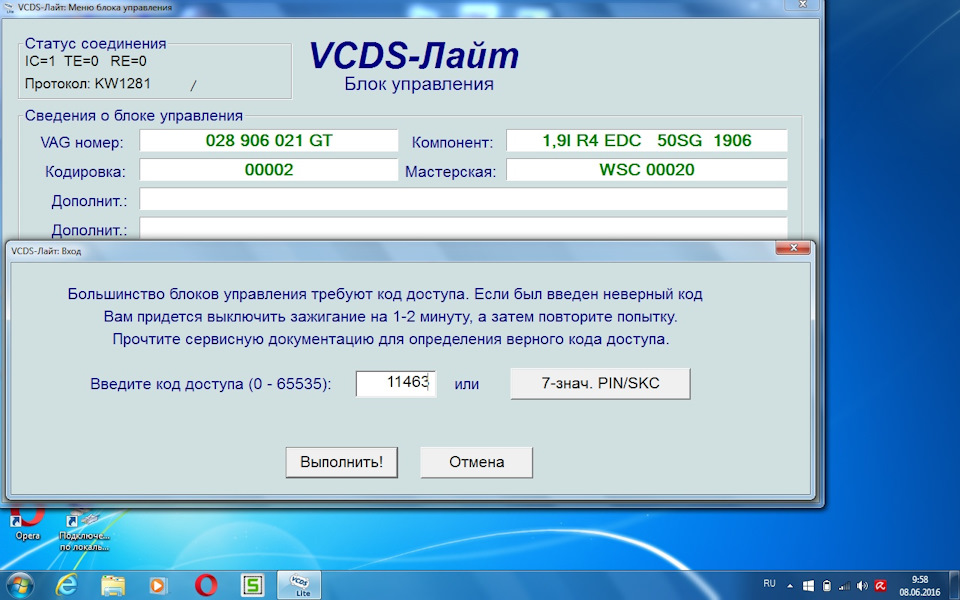
Task: Click the Мастерская value WSC 00020
Action: [x=647, y=170]
